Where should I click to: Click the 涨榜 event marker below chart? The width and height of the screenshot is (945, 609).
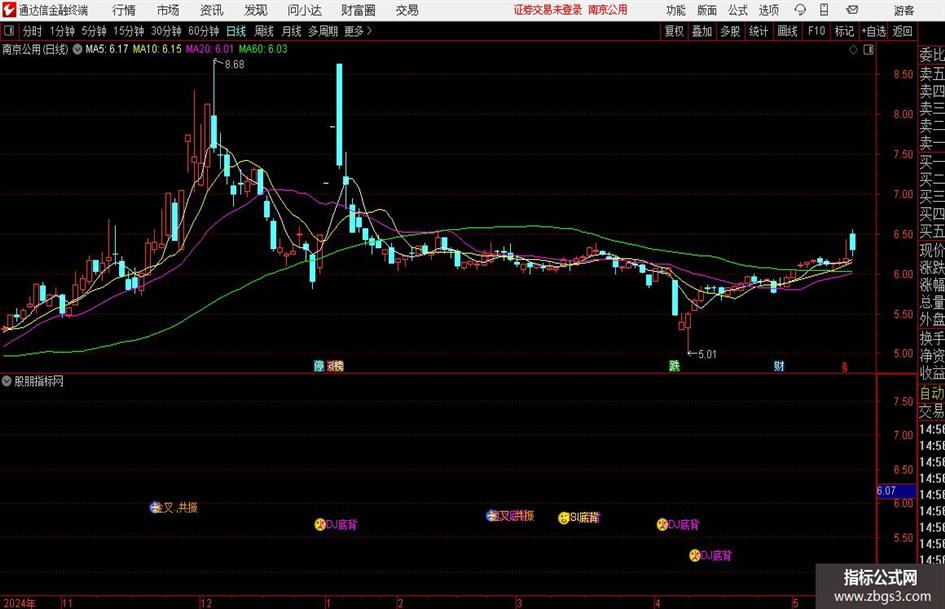(x=335, y=365)
